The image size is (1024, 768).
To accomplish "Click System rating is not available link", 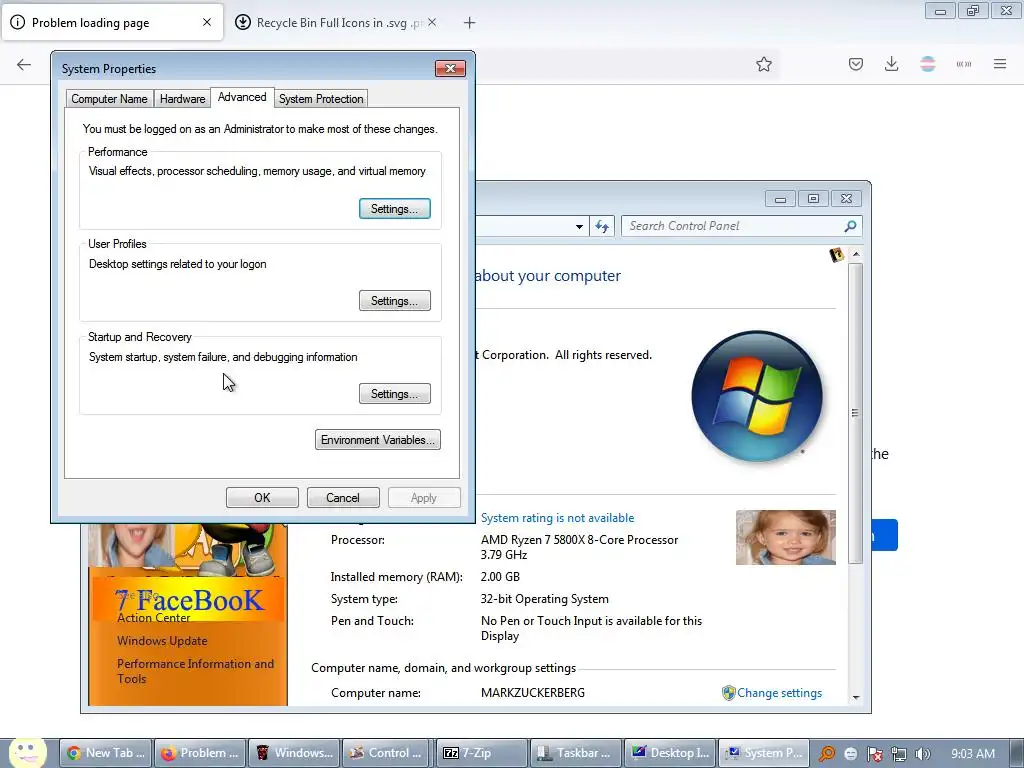I will [x=557, y=518].
